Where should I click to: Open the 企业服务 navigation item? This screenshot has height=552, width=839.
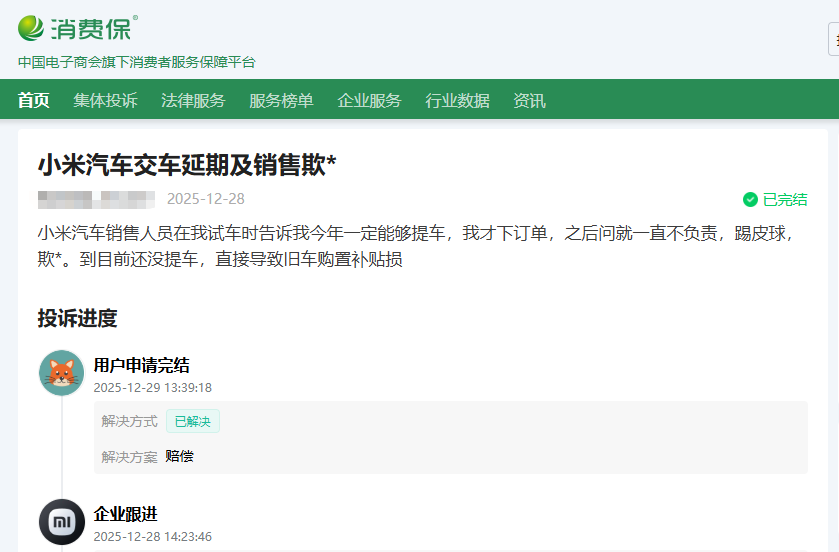(369, 101)
